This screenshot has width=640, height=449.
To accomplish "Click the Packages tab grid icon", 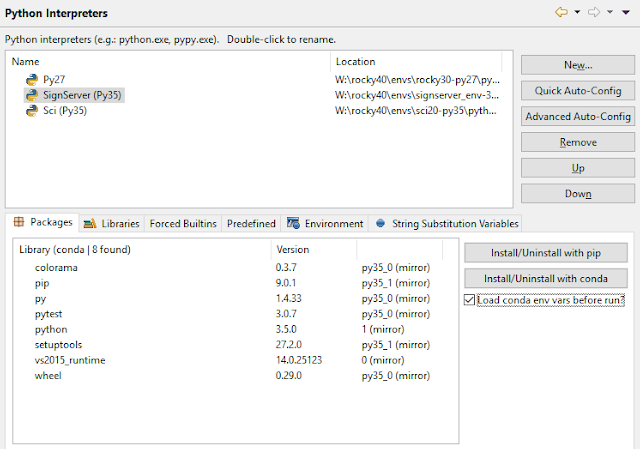I will pyautogui.click(x=19, y=222).
